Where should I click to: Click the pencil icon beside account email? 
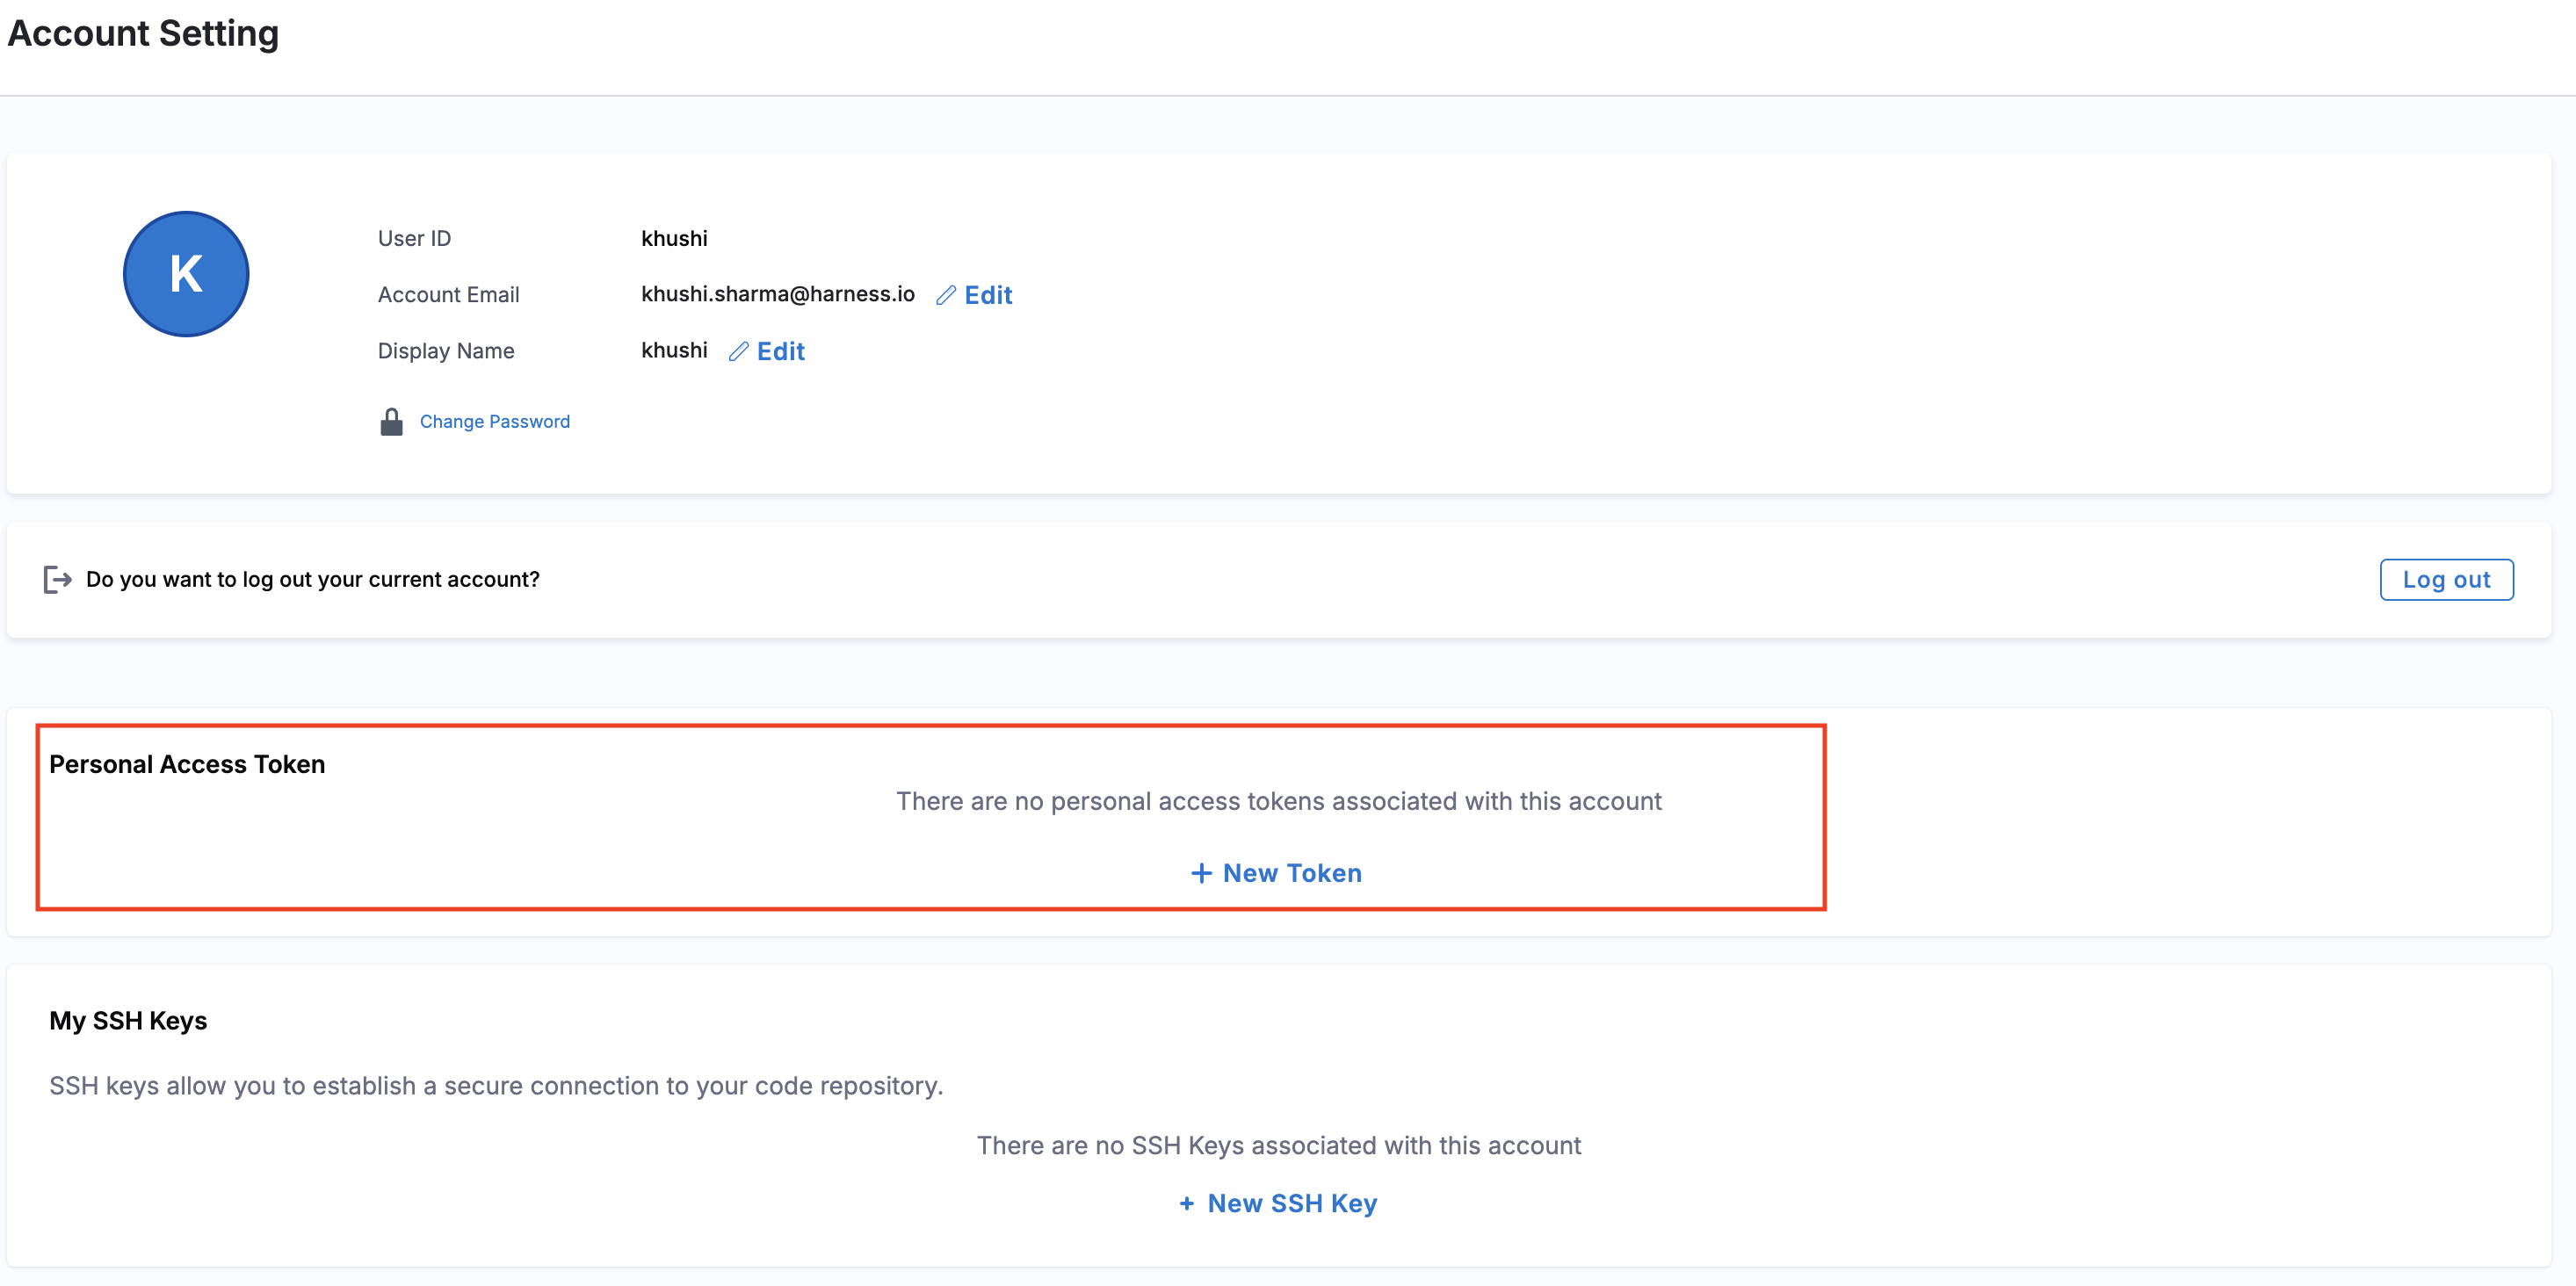pyautogui.click(x=945, y=295)
